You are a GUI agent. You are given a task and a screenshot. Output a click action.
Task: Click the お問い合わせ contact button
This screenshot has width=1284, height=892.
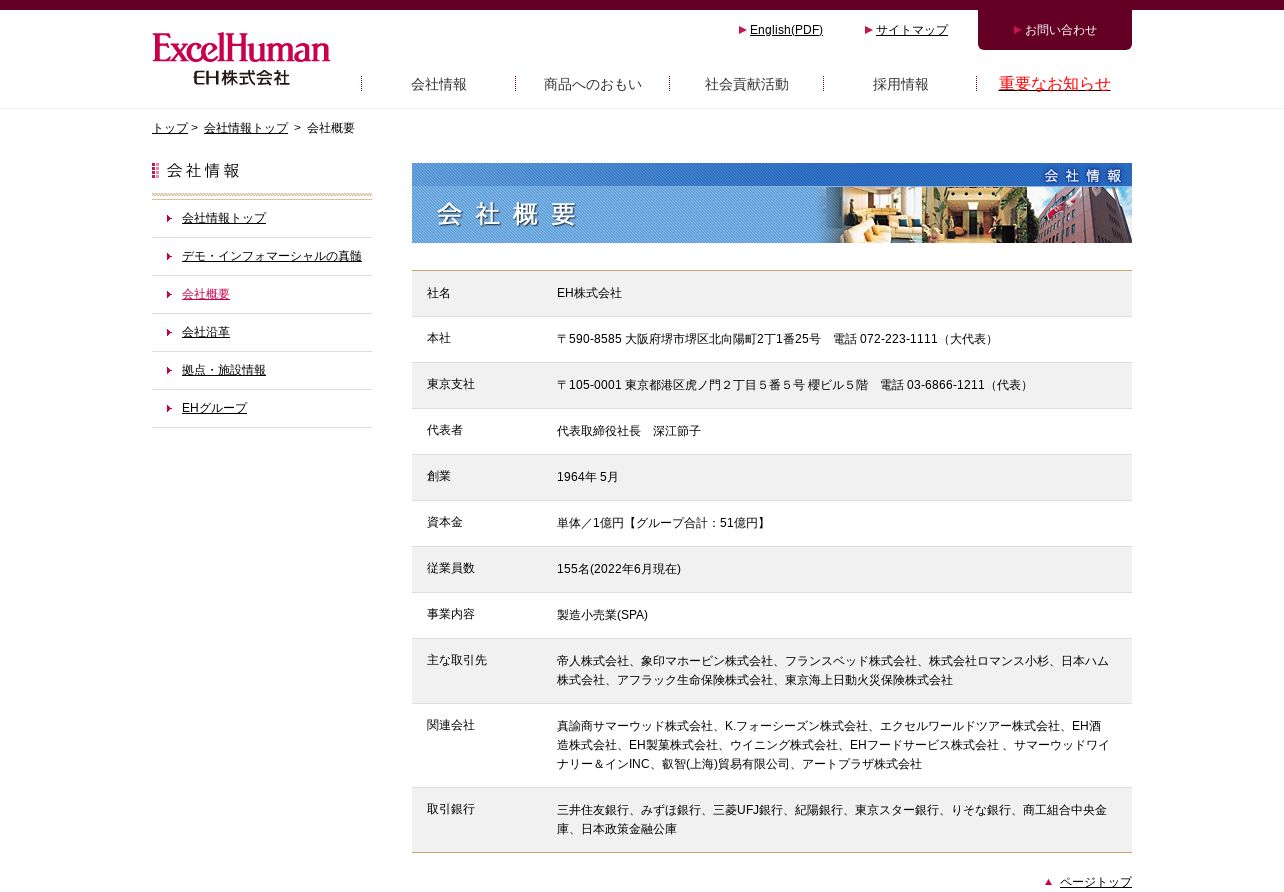point(1055,30)
